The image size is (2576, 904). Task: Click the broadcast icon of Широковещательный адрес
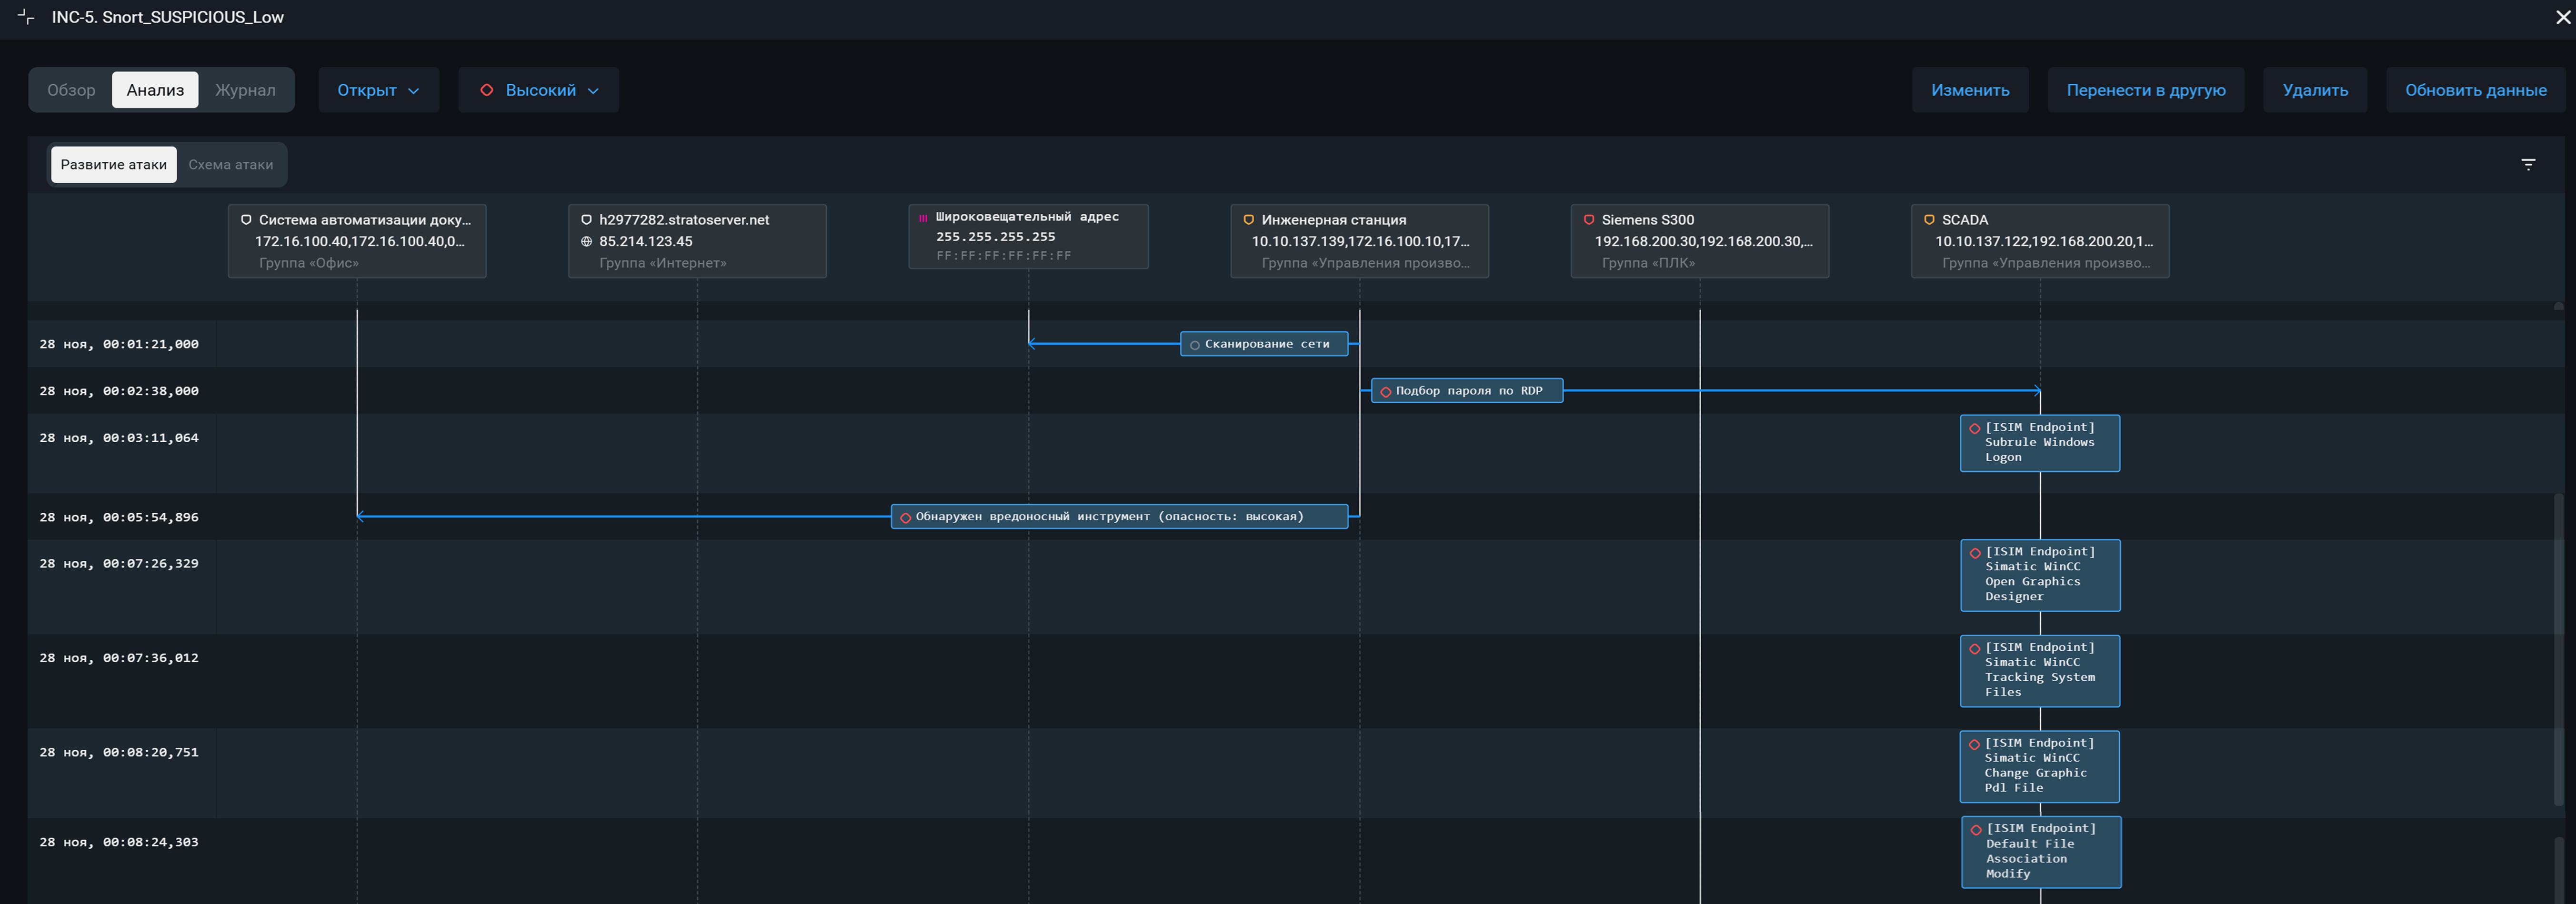(923, 217)
